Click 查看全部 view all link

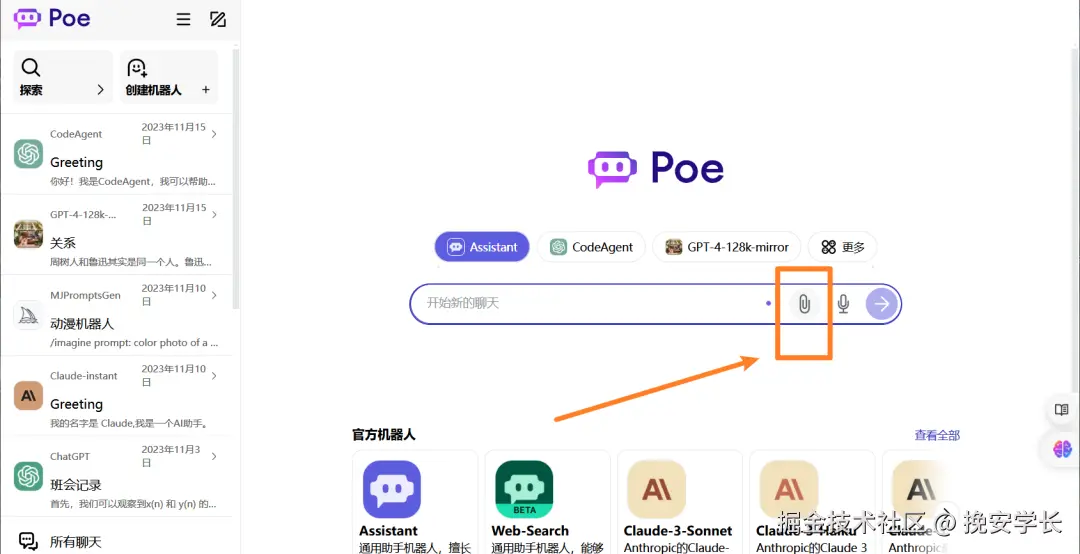pyautogui.click(x=937, y=435)
